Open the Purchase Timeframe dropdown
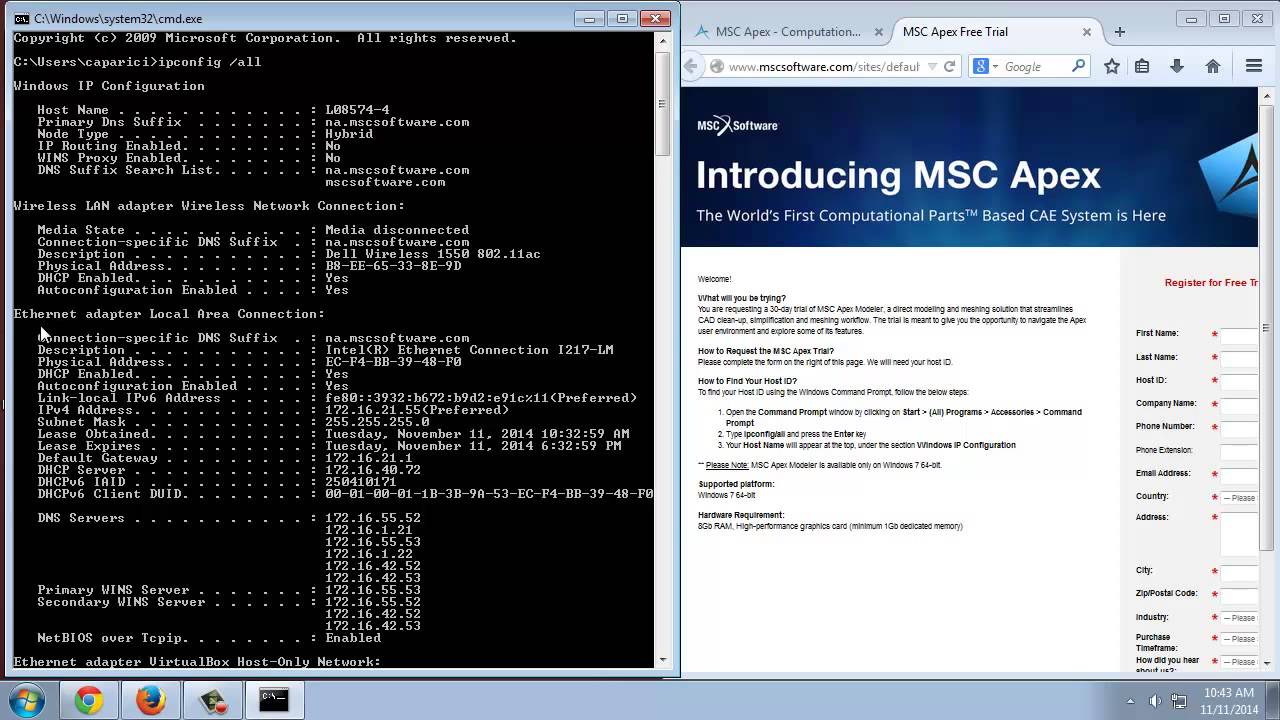The image size is (1280, 720). point(1239,639)
